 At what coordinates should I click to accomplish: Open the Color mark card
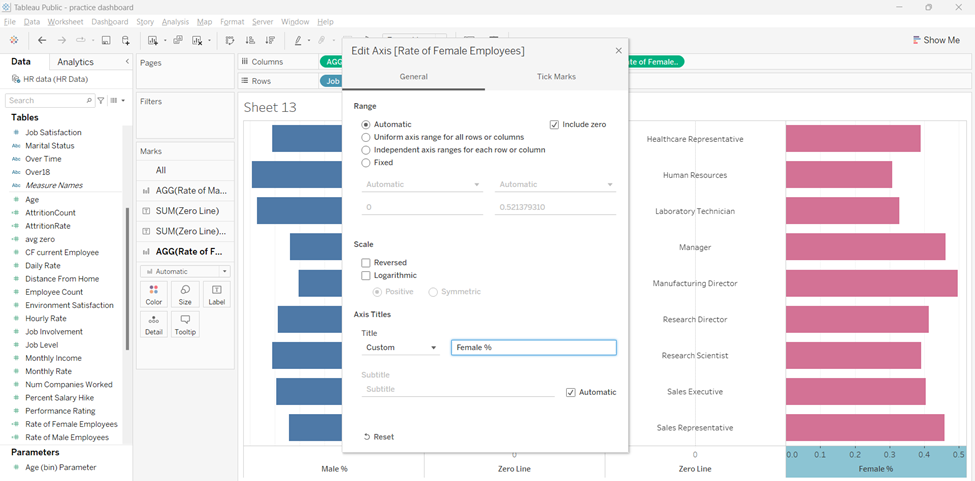(x=153, y=294)
